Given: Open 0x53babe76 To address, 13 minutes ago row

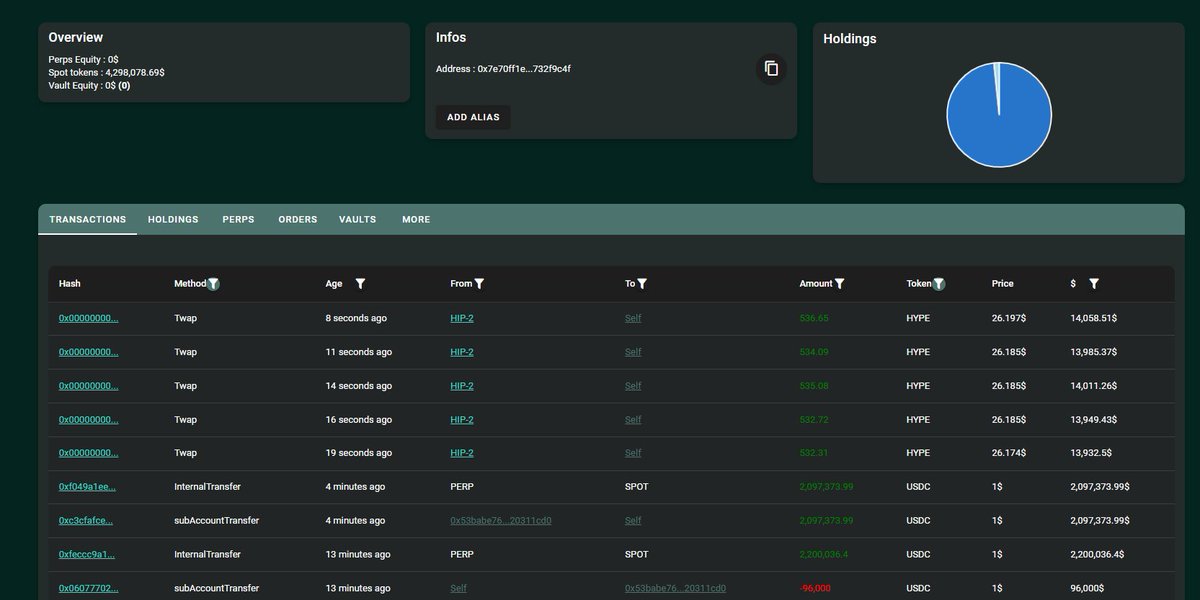Looking at the screenshot, I should (x=675, y=588).
